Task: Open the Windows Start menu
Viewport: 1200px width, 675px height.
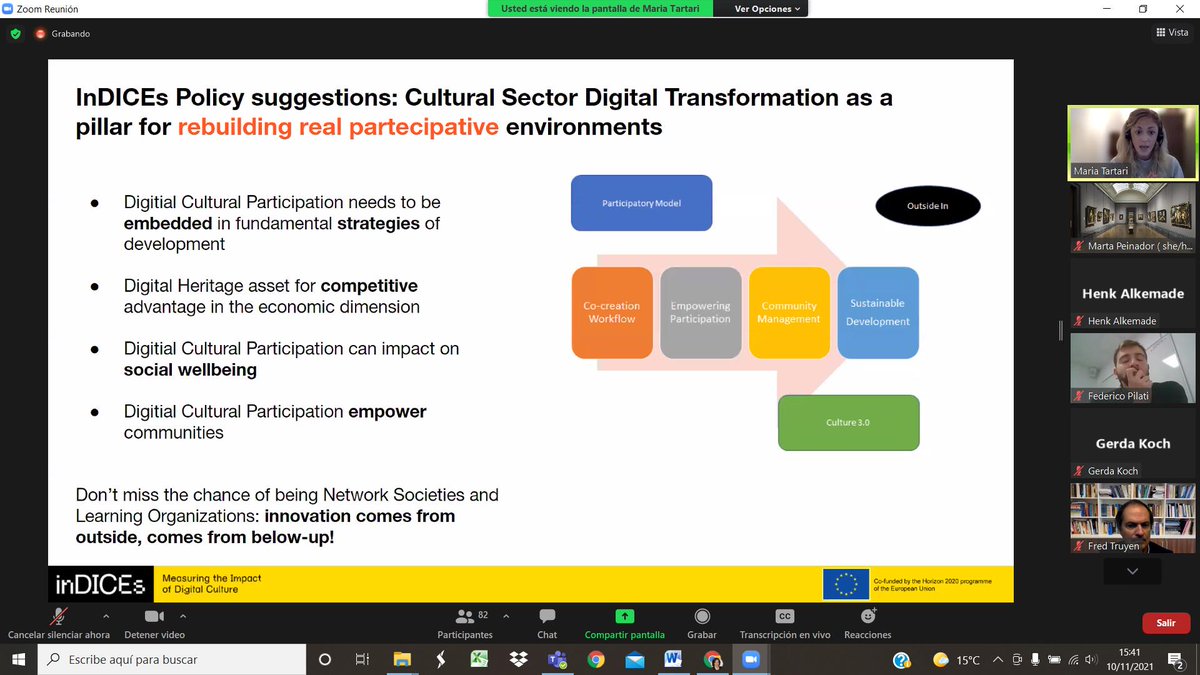Action: (19, 660)
